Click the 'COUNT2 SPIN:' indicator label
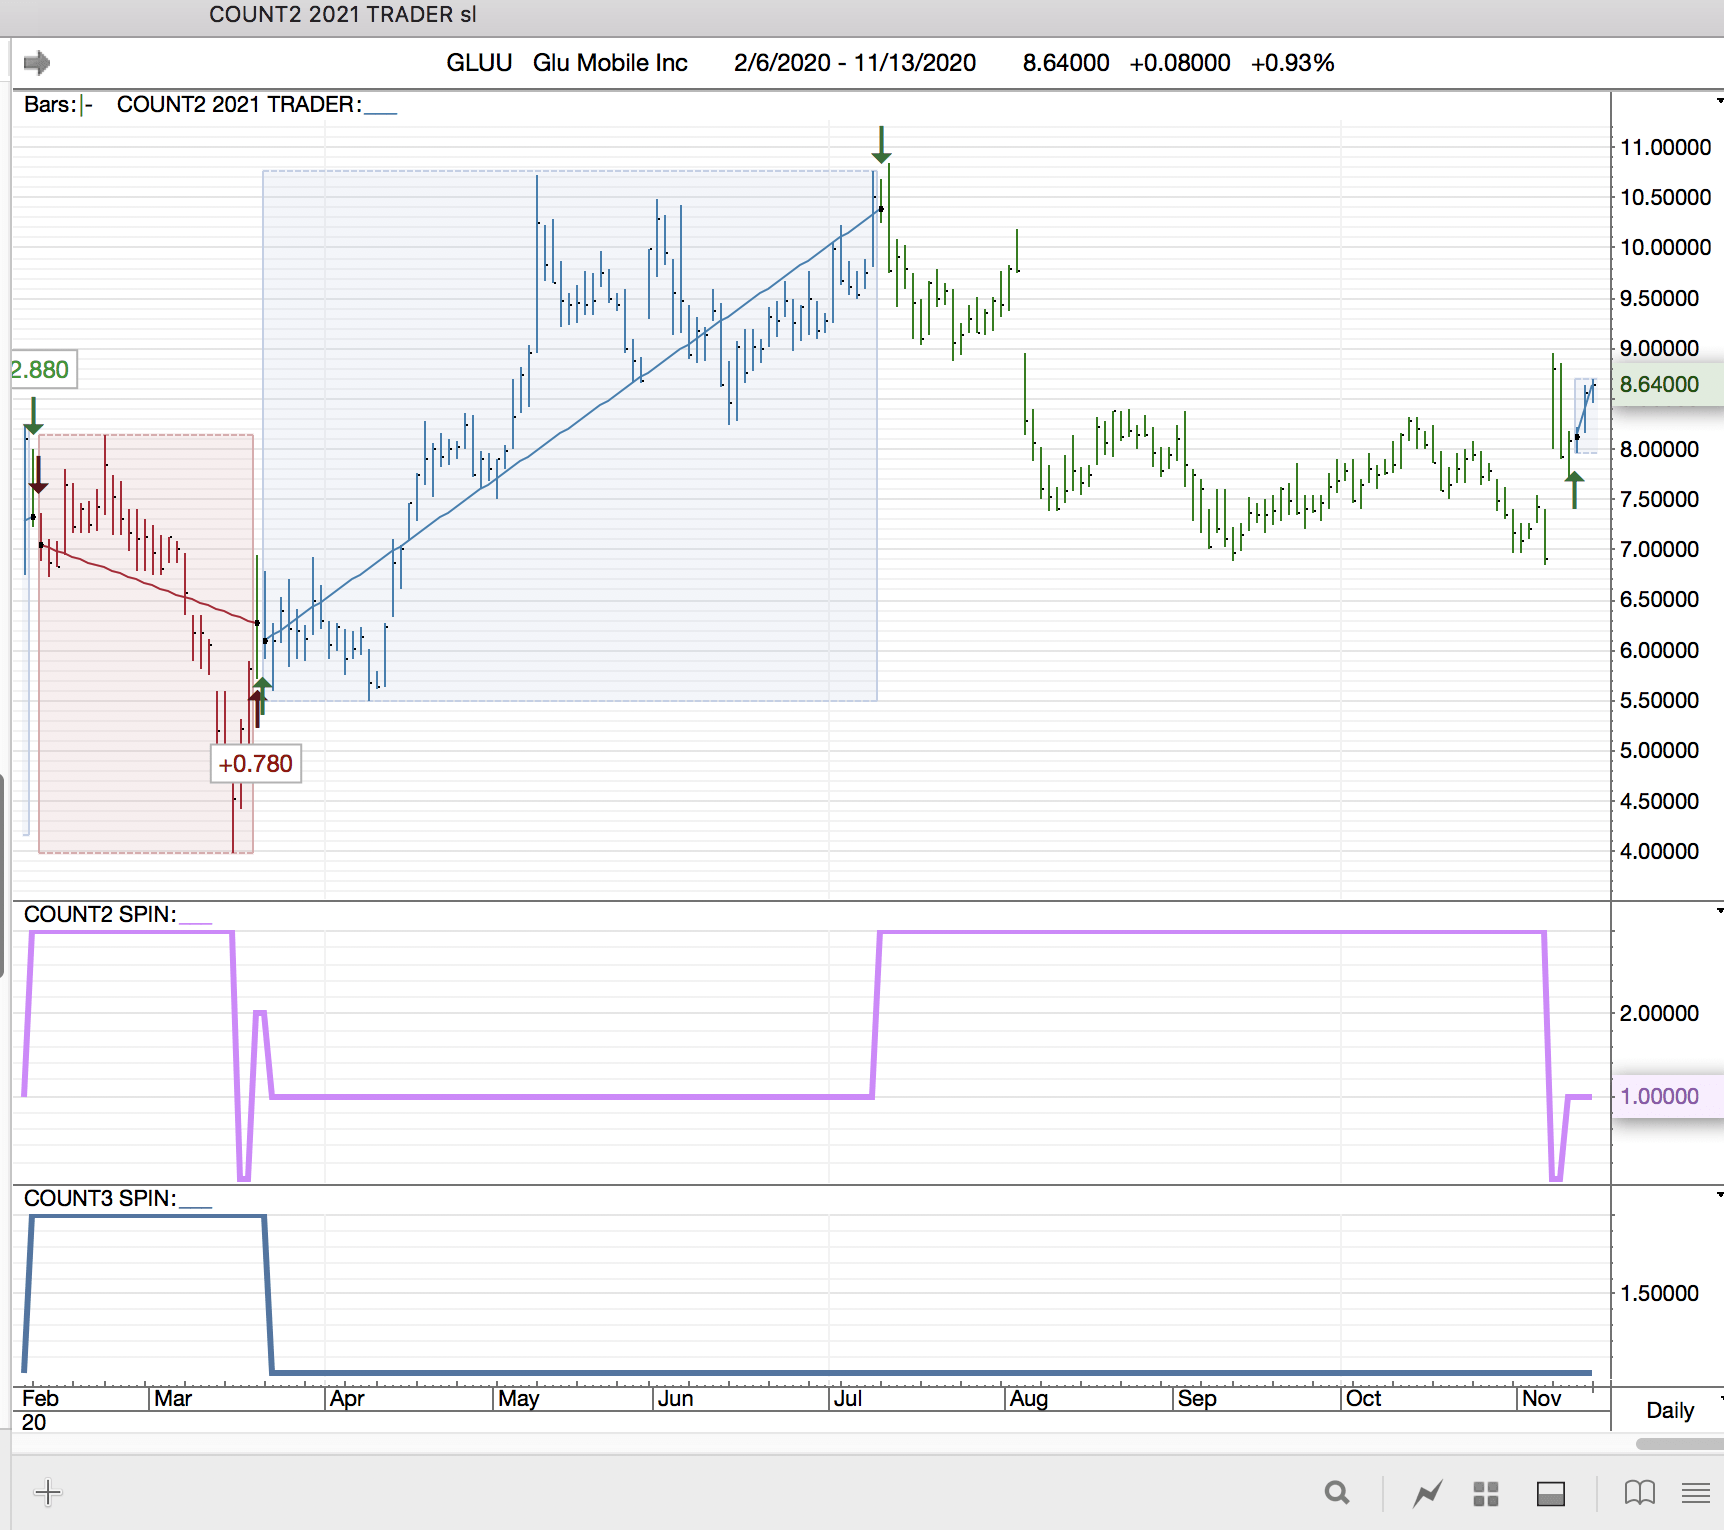 tap(100, 915)
